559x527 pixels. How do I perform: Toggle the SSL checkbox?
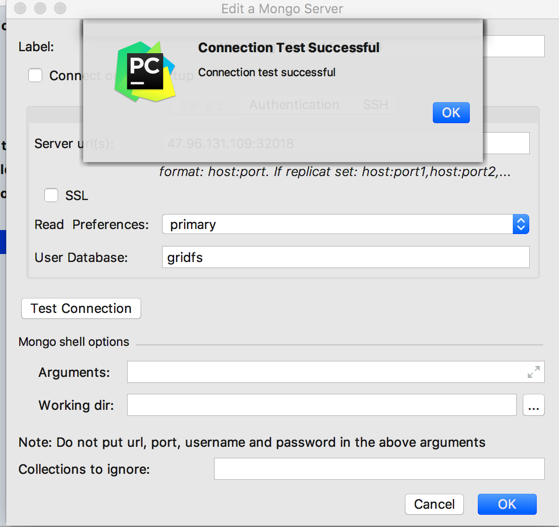click(51, 195)
